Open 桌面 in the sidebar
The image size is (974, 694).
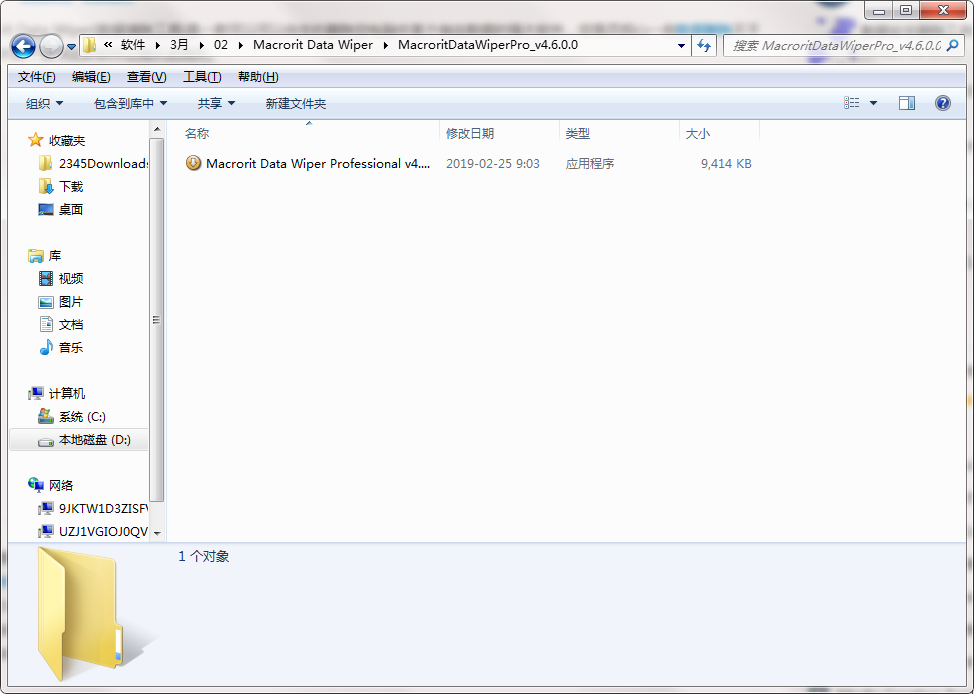coord(71,210)
